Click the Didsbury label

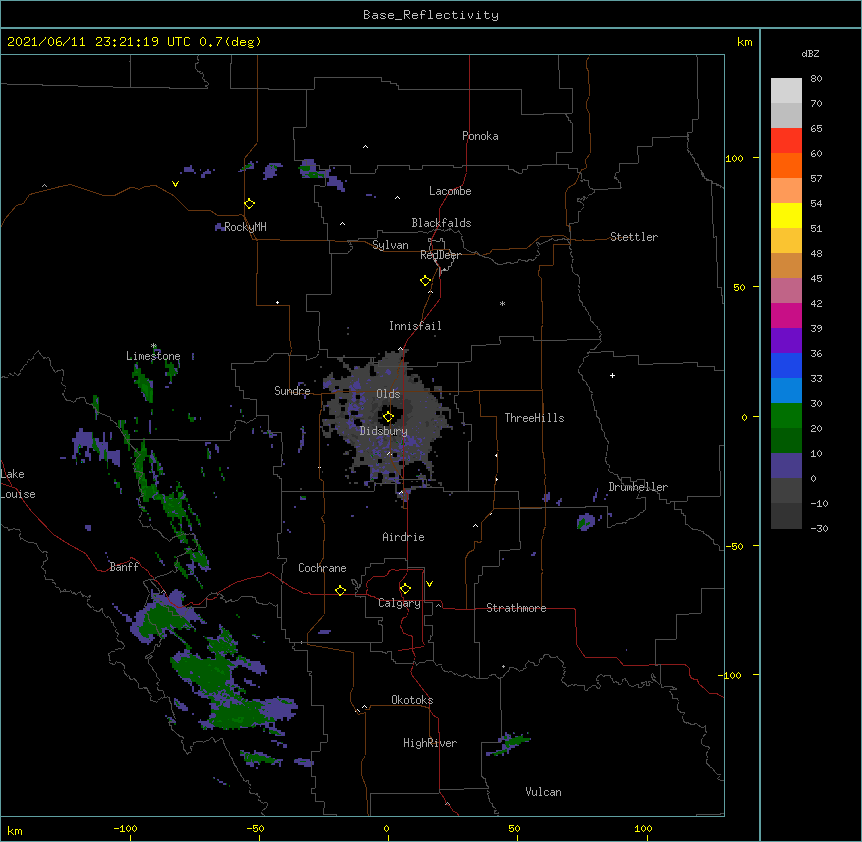tap(384, 431)
